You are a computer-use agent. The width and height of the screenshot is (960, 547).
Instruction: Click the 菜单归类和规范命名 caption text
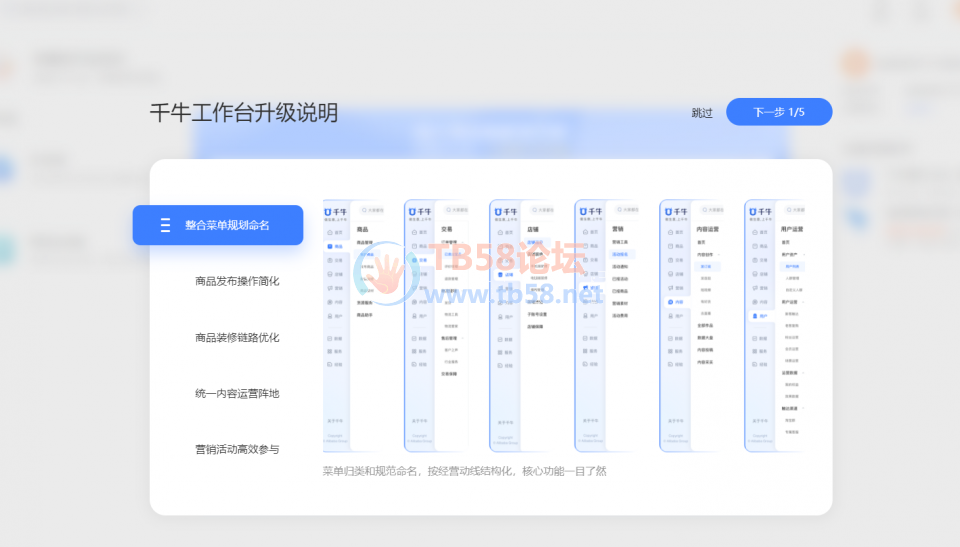[465, 471]
